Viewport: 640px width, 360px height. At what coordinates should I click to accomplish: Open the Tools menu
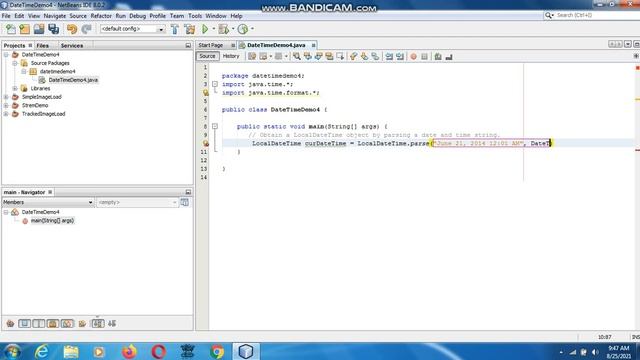tap(195, 16)
